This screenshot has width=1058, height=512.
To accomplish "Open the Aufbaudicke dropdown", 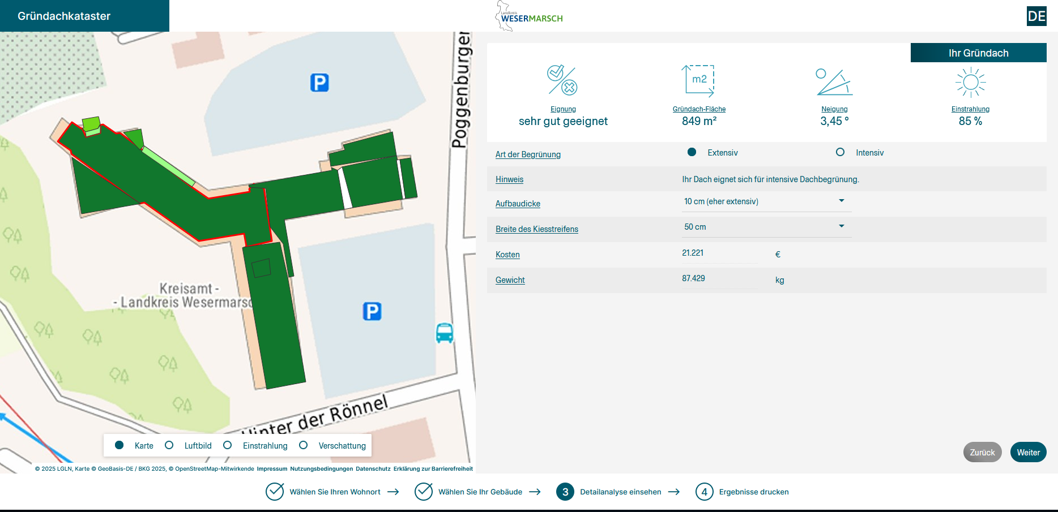I will (766, 202).
